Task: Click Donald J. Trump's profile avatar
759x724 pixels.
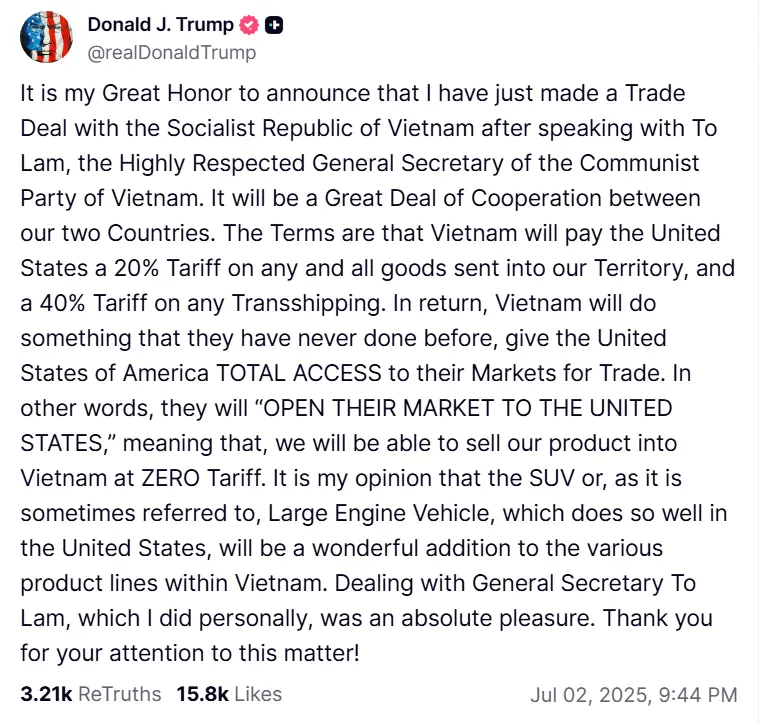Action: click(x=46, y=37)
